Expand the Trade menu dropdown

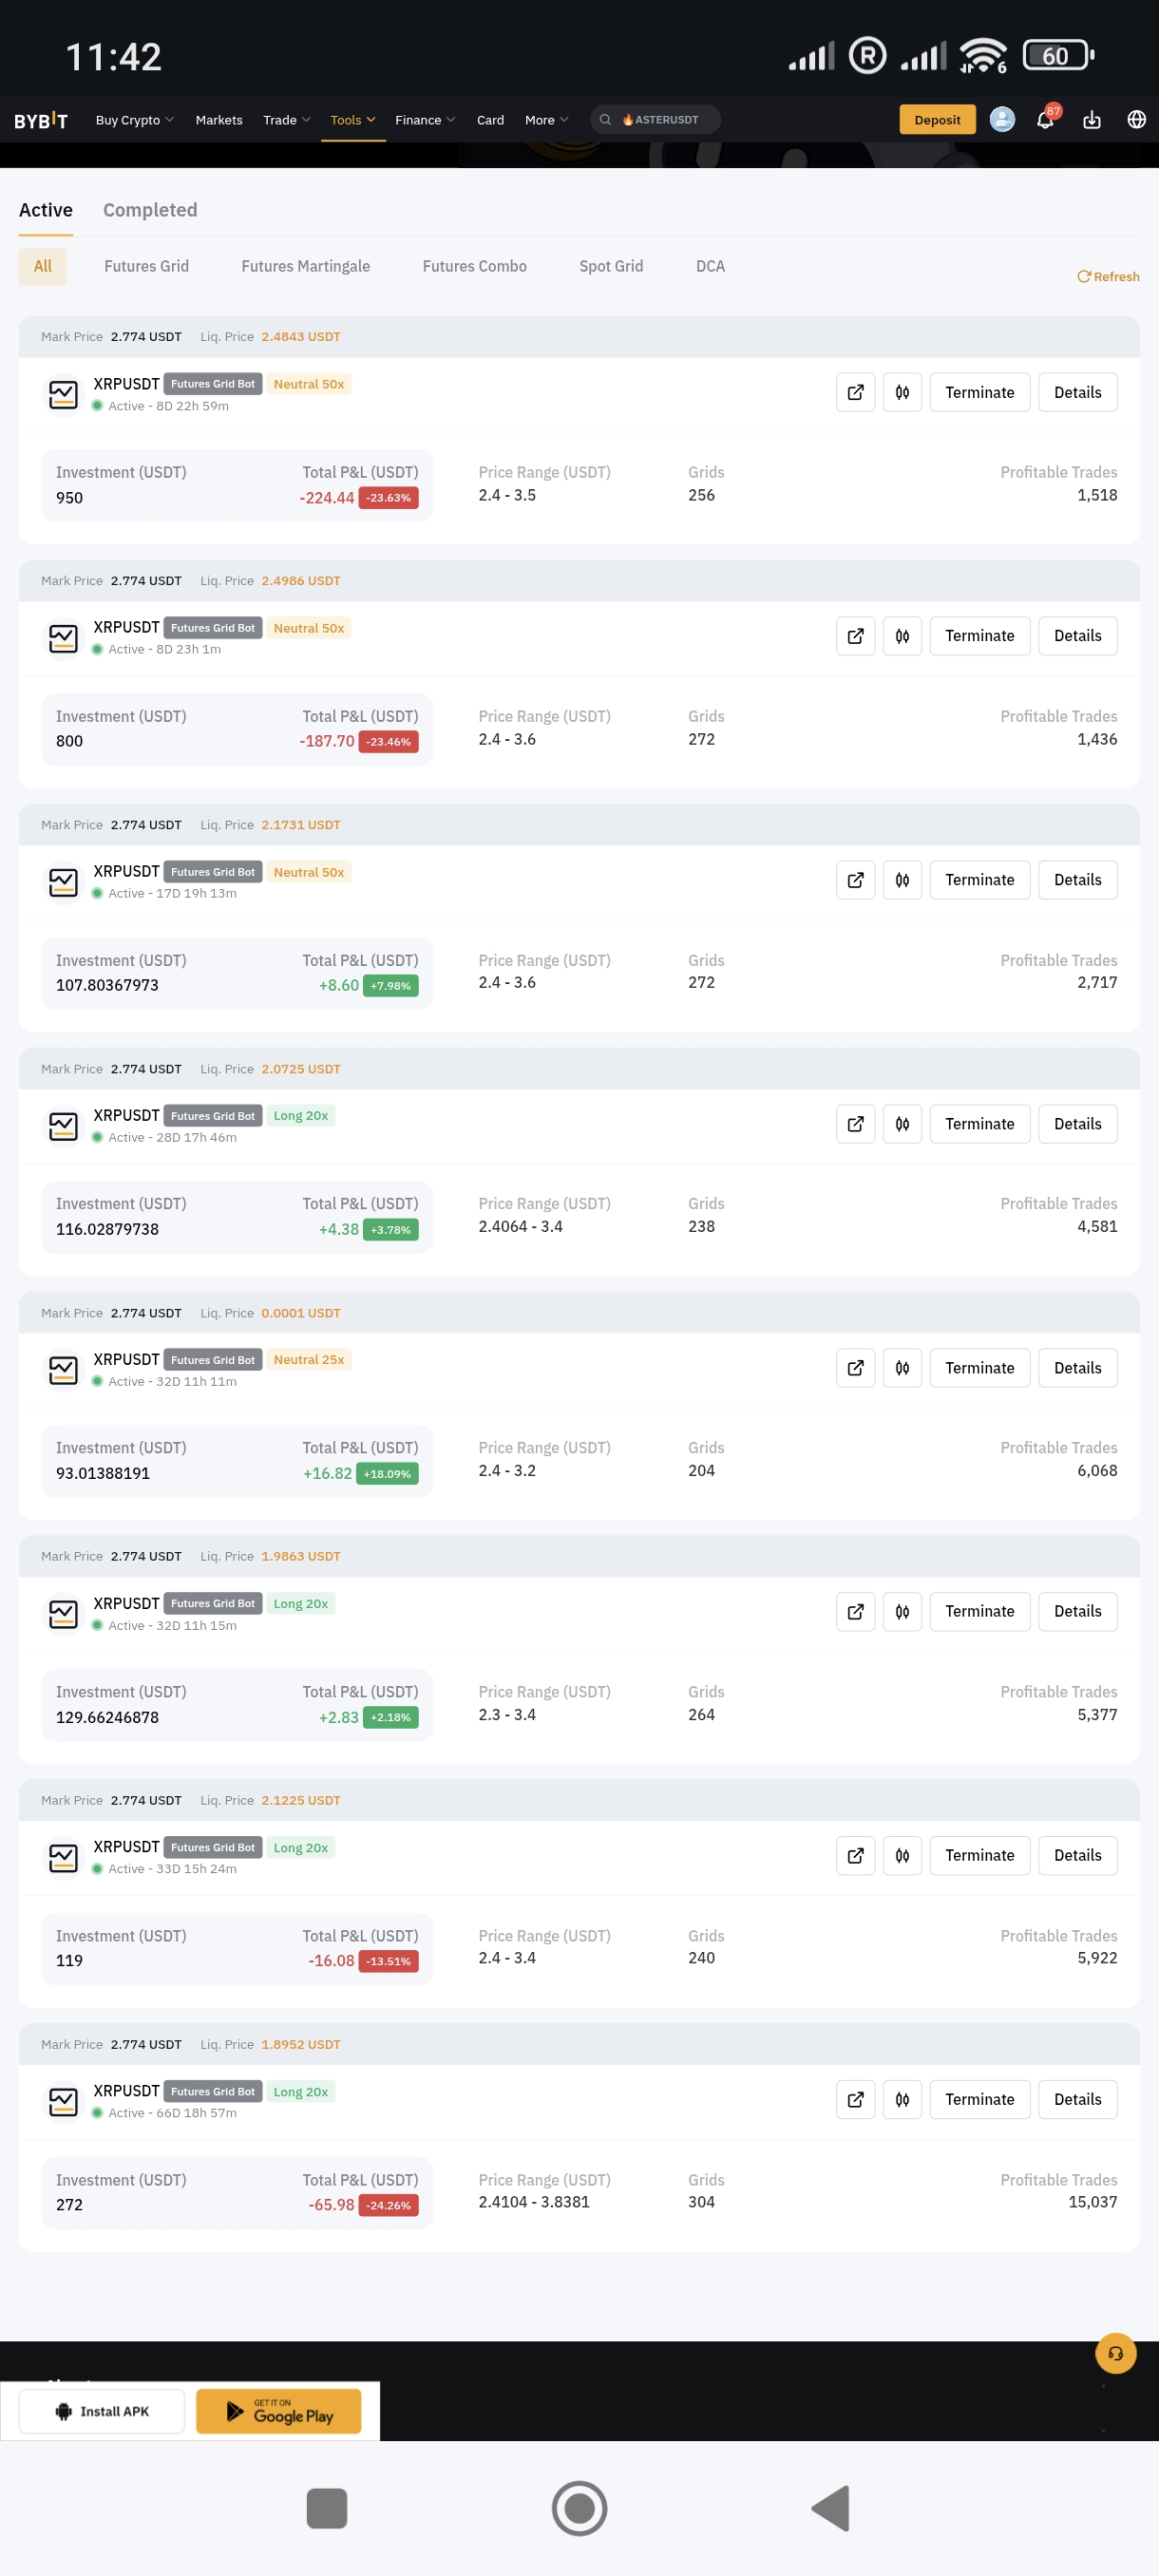(286, 120)
